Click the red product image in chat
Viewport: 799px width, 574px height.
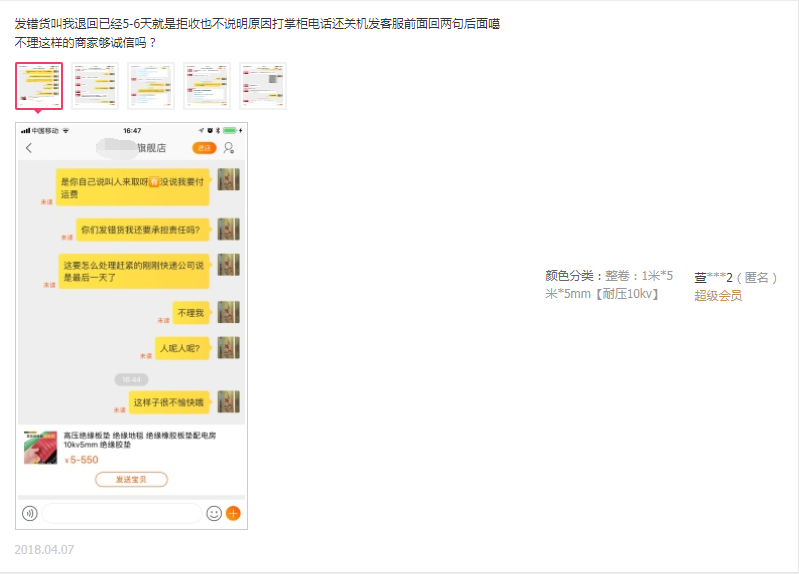(x=41, y=447)
